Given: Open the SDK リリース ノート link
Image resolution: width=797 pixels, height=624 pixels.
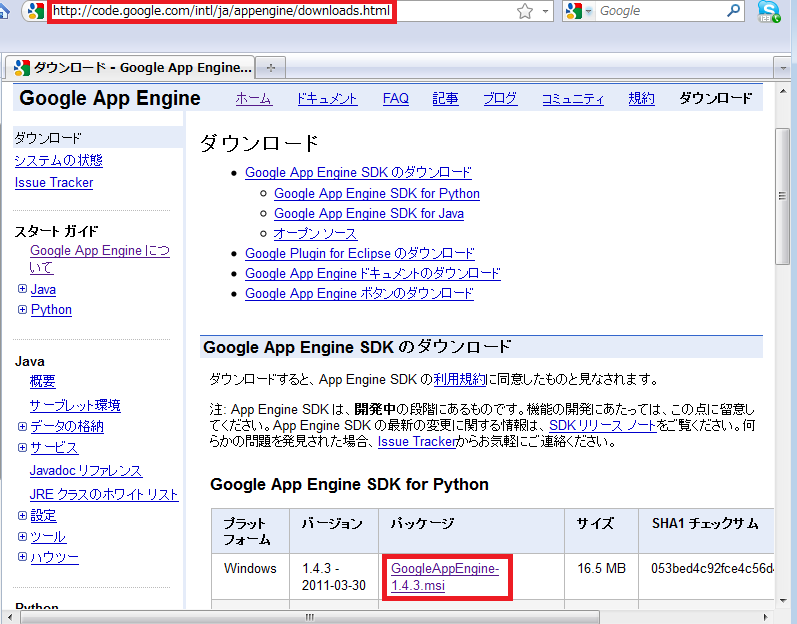Looking at the screenshot, I should pos(603,425).
